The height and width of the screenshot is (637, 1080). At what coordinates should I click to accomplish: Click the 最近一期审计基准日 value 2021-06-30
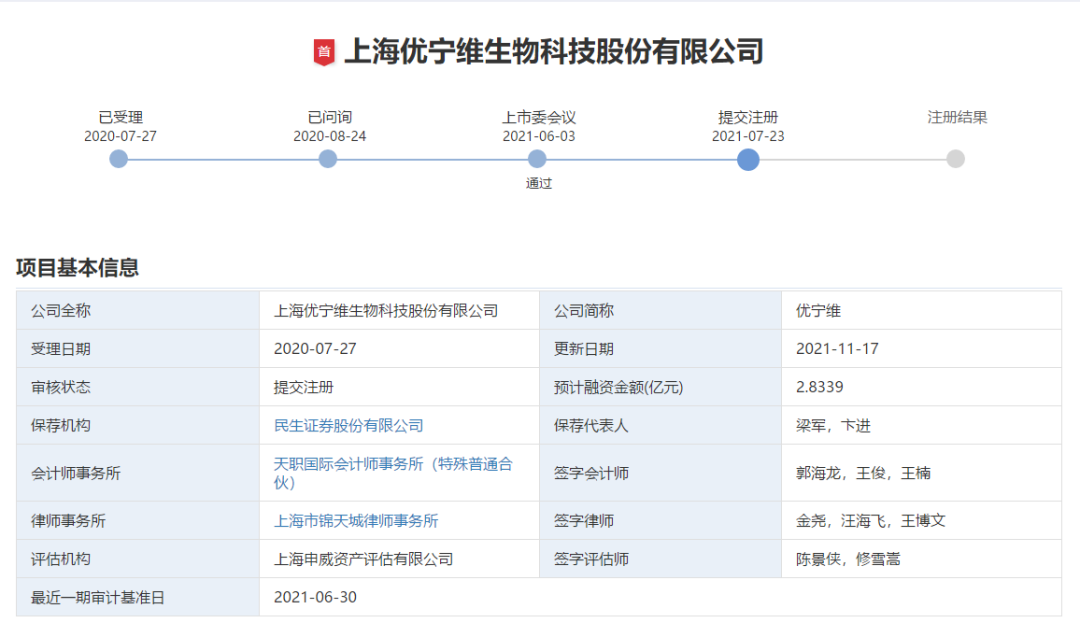pyautogui.click(x=315, y=597)
